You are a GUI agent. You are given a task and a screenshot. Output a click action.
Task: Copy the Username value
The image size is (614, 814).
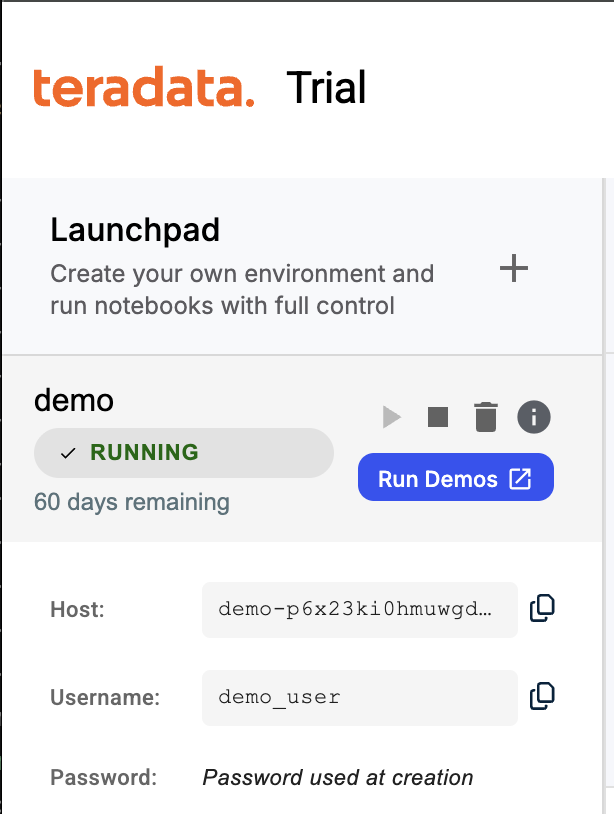(x=542, y=696)
